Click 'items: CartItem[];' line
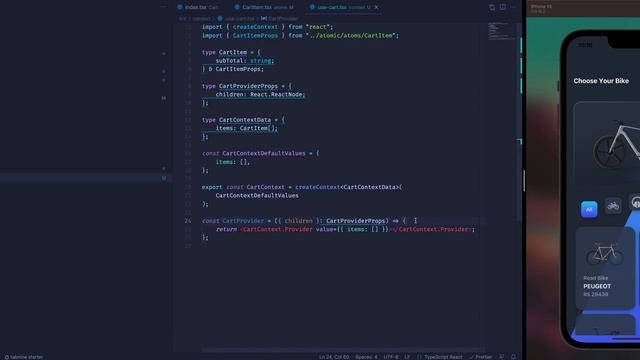Viewport: 640px width, 360px height. pyautogui.click(x=247, y=128)
